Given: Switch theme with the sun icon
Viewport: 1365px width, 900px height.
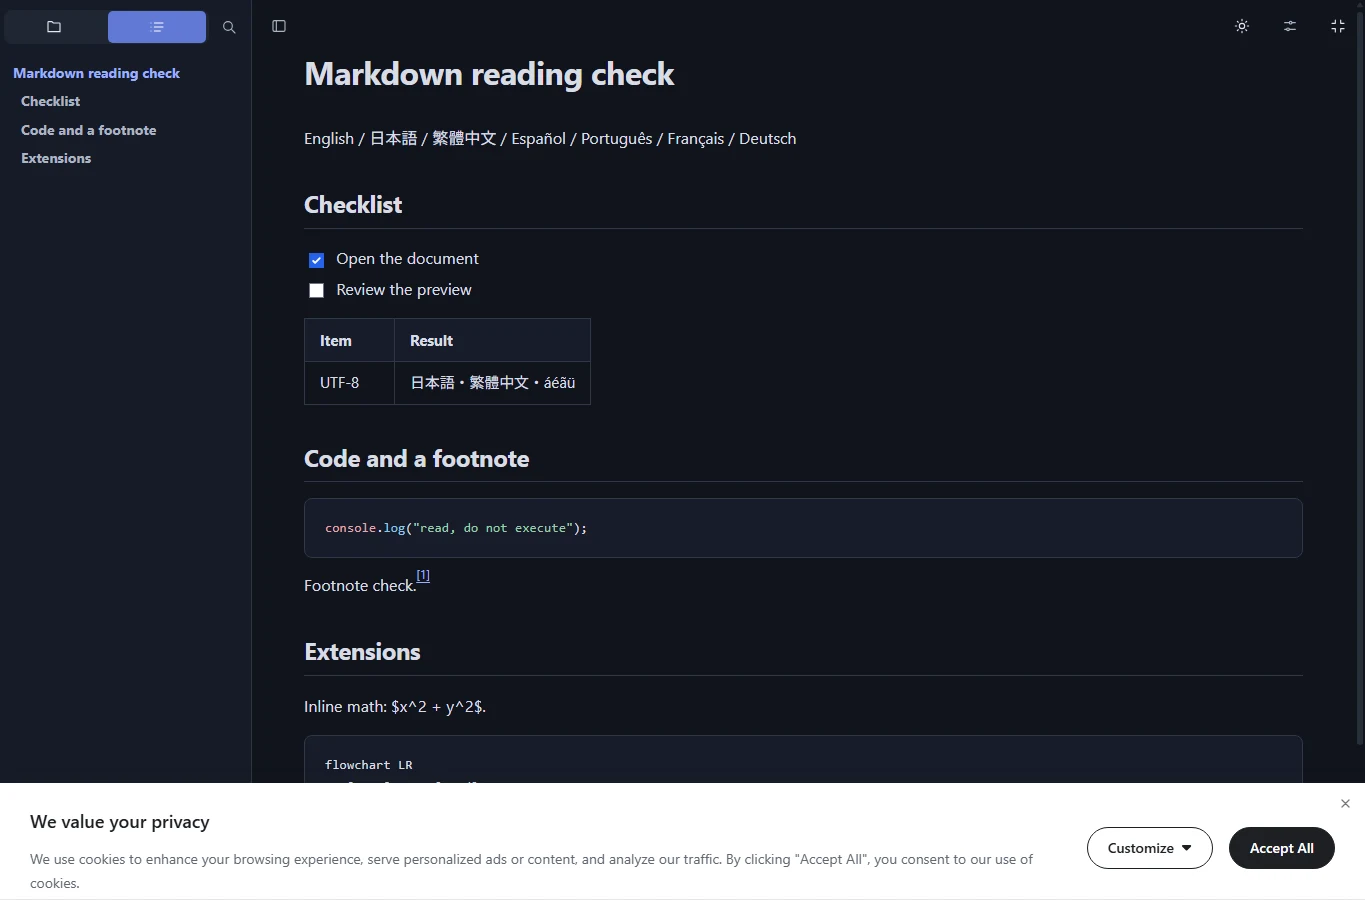Looking at the screenshot, I should point(1242,26).
